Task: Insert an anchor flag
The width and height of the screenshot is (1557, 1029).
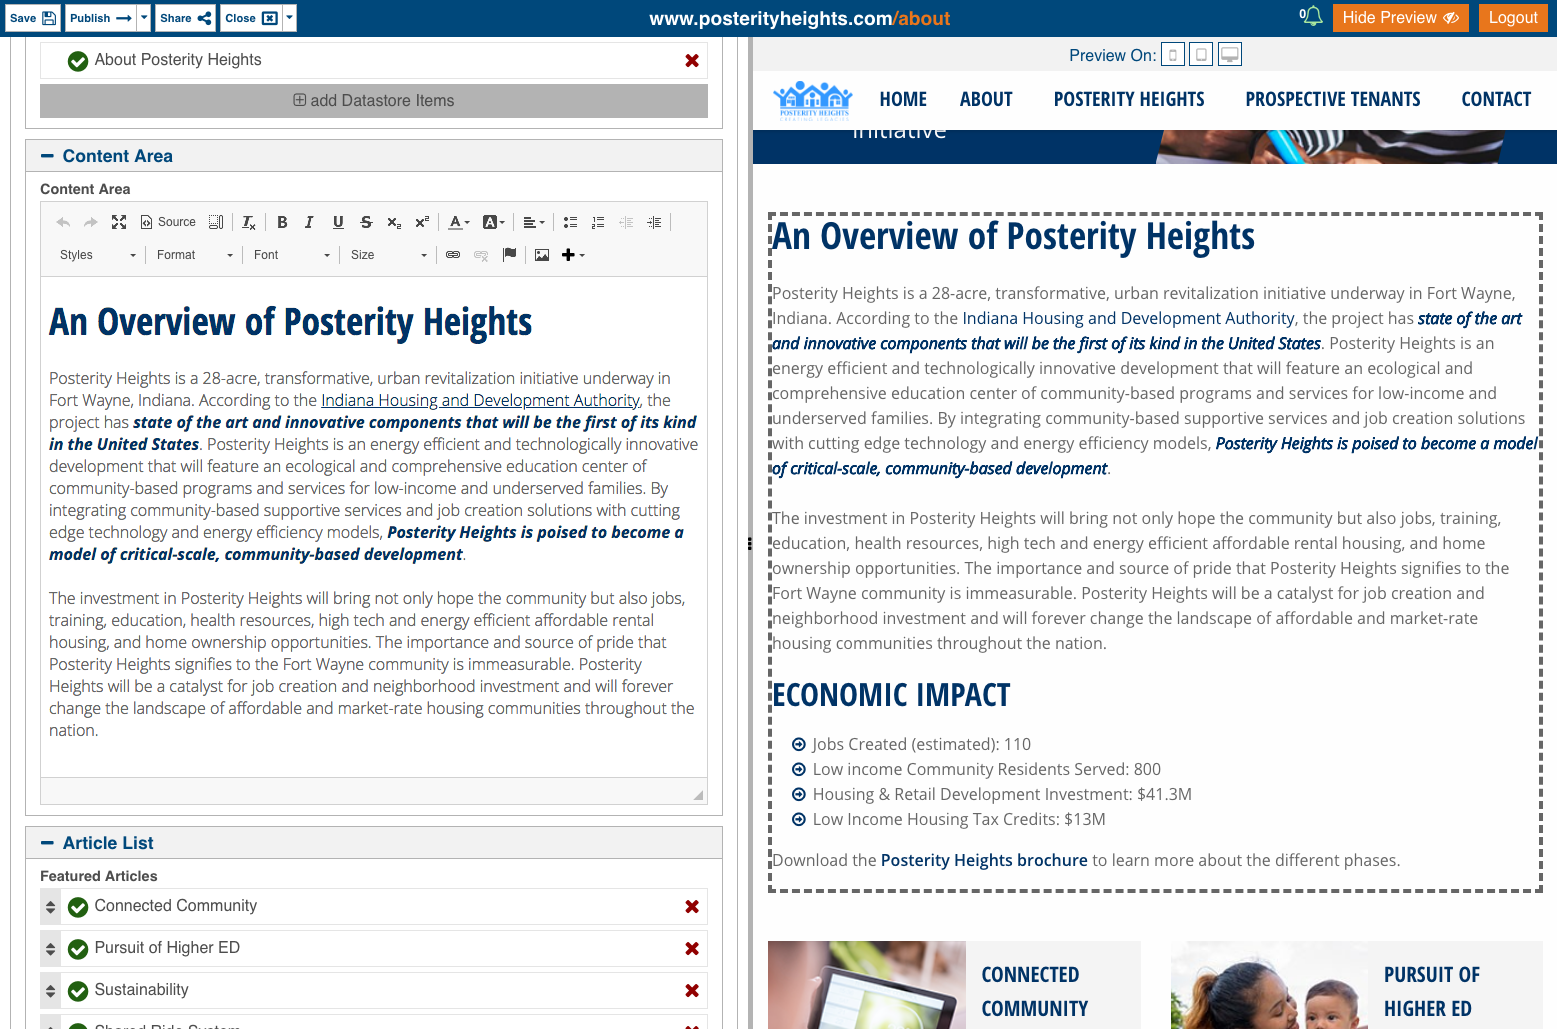Action: [x=509, y=255]
